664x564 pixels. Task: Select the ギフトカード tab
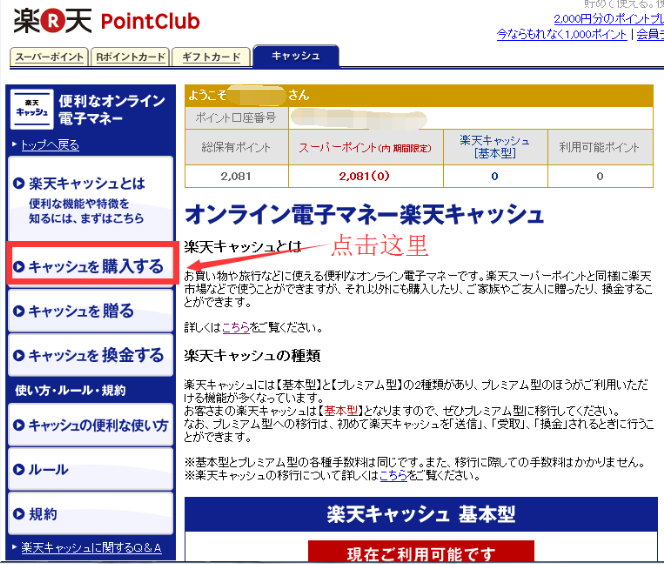tap(211, 57)
